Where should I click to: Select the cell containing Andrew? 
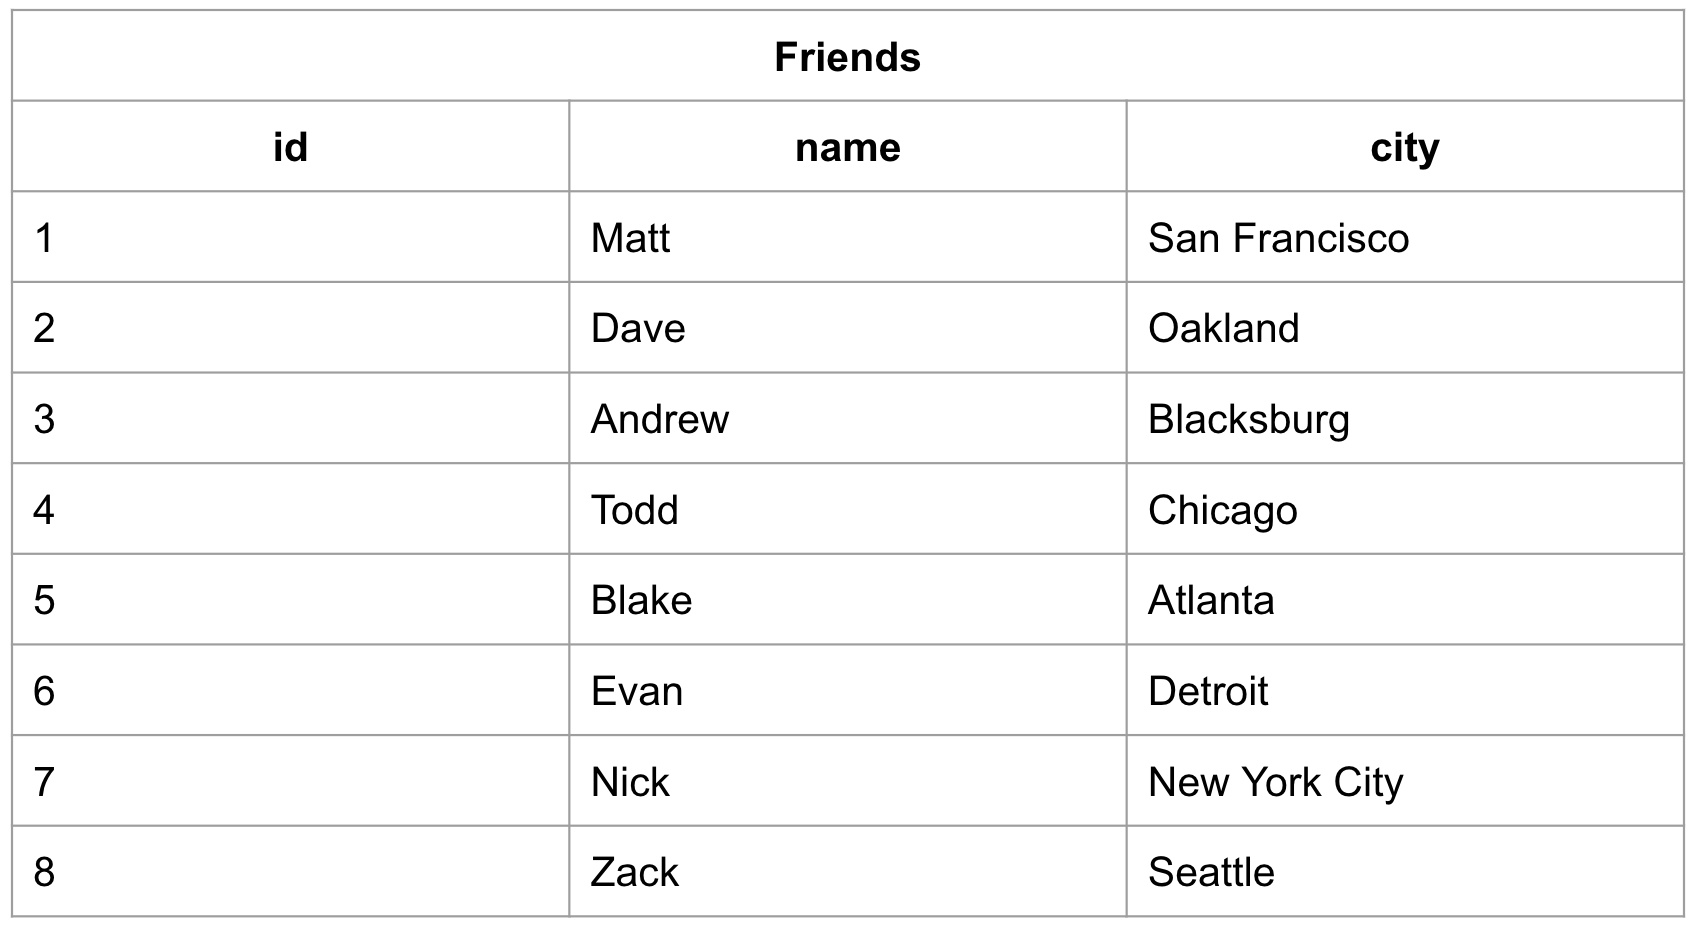(x=660, y=419)
